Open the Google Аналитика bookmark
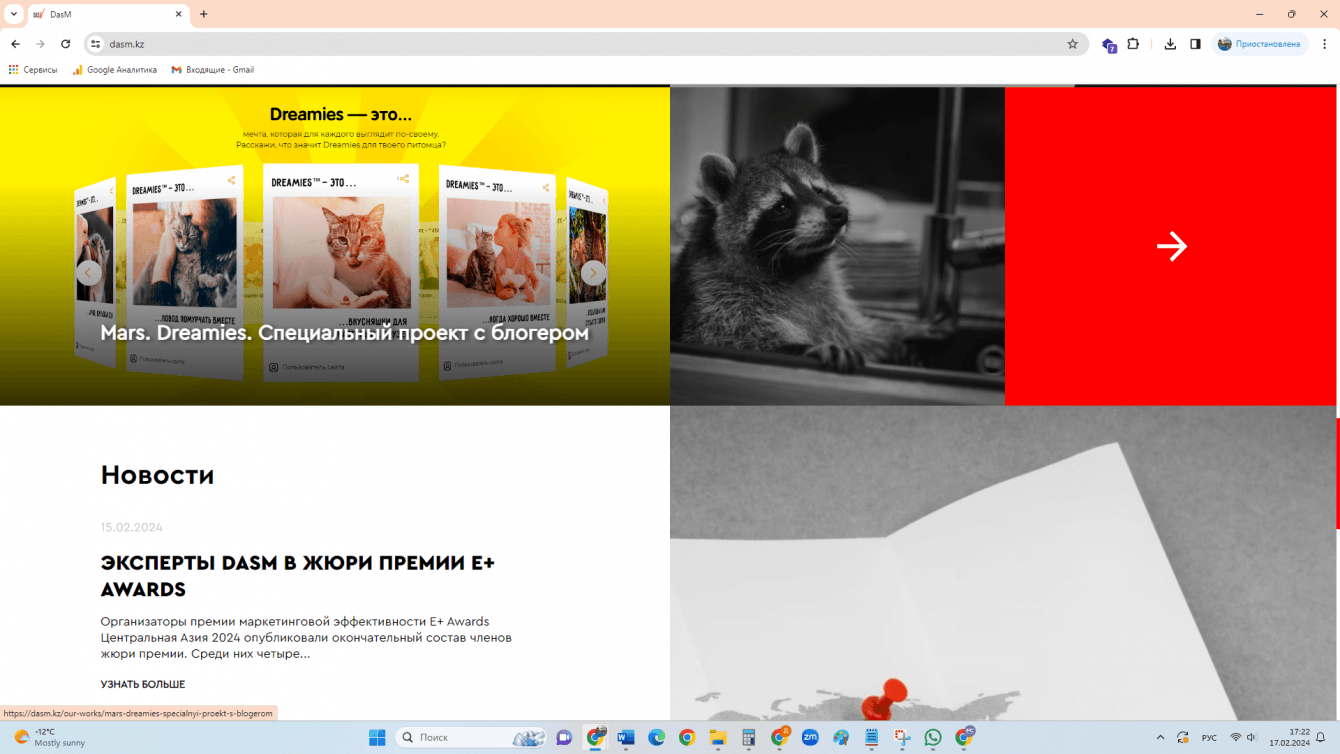 [x=115, y=70]
